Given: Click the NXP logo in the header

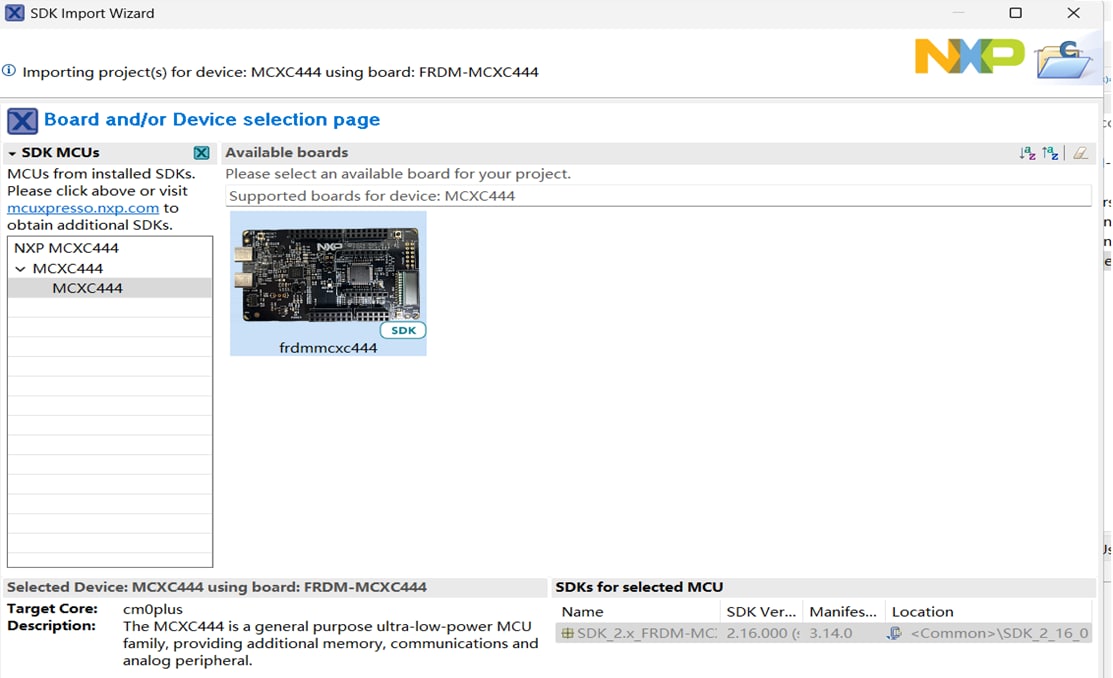Looking at the screenshot, I should pos(969,56).
